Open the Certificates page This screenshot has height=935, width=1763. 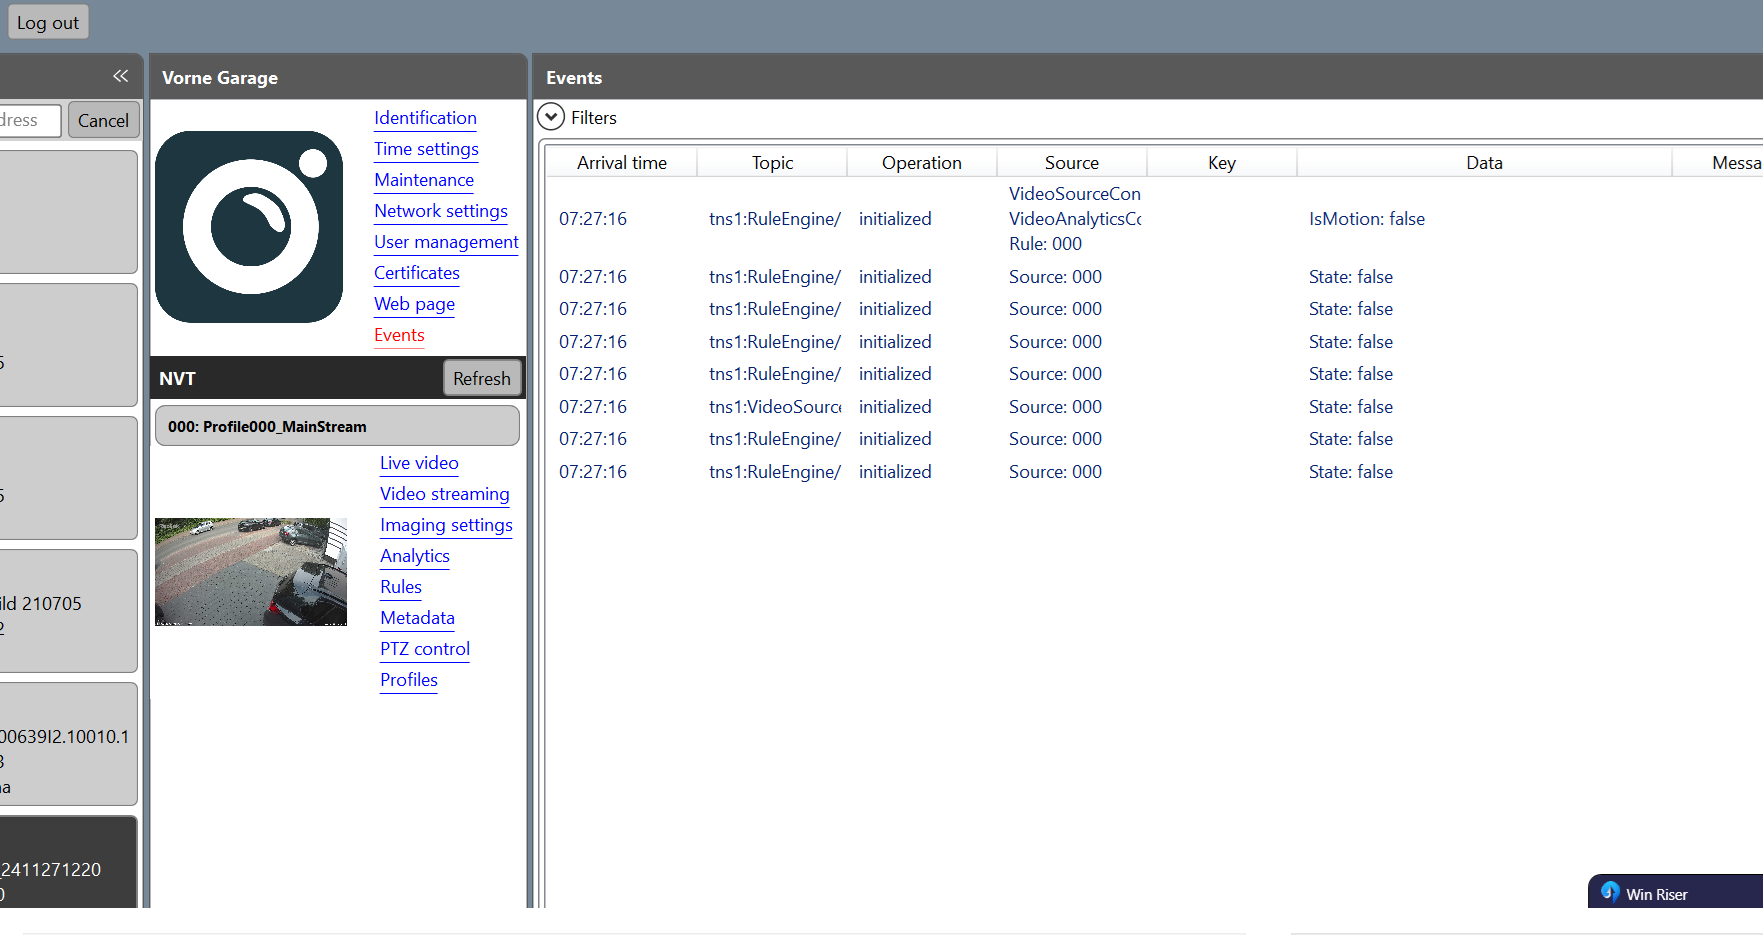click(x=416, y=273)
